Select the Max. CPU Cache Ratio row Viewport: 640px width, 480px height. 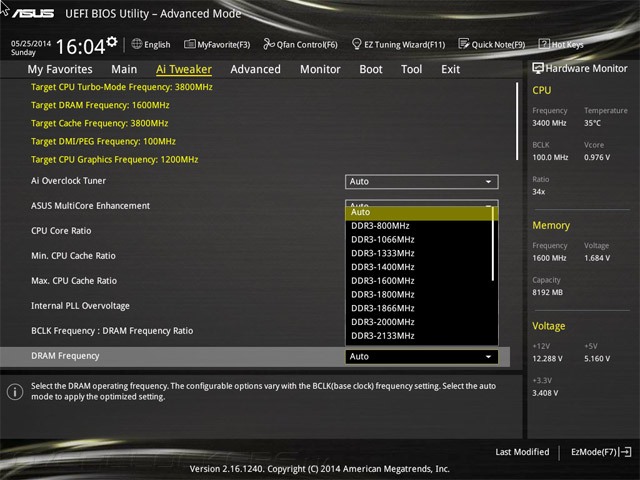74,281
